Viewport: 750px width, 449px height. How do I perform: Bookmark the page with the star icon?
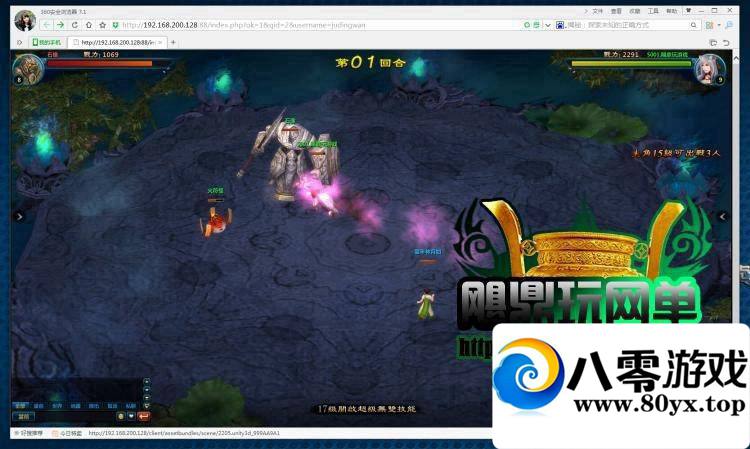click(102, 25)
